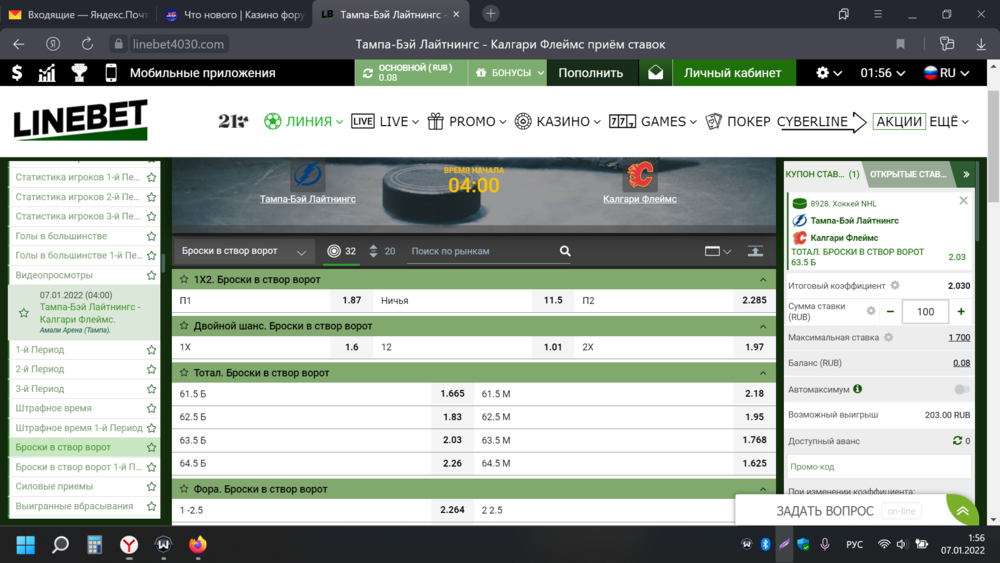
Task: Open the RU language selector
Action: click(946, 73)
